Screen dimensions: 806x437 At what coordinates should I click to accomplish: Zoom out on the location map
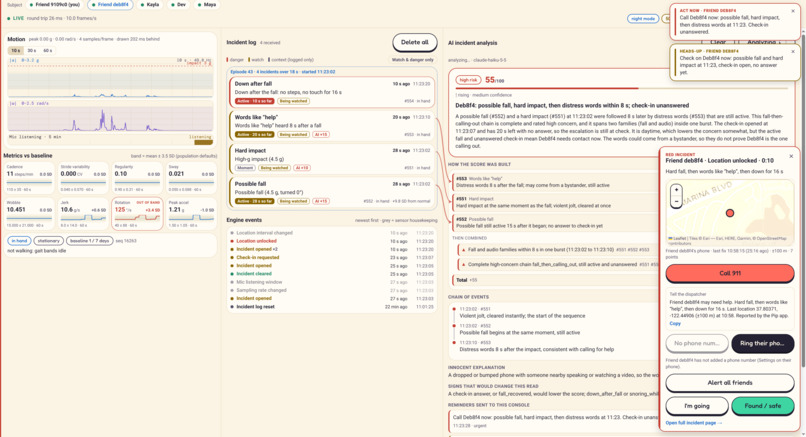pos(676,202)
